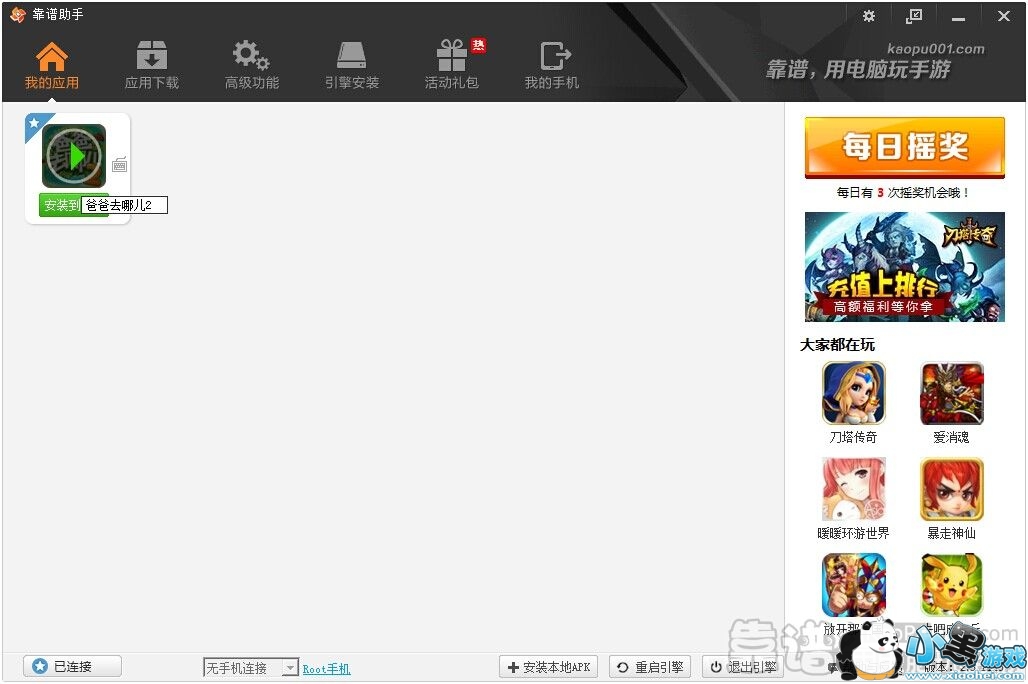The height and width of the screenshot is (684, 1028).
Task: Click the 刀塔传奇 game name label
Action: click(x=854, y=437)
